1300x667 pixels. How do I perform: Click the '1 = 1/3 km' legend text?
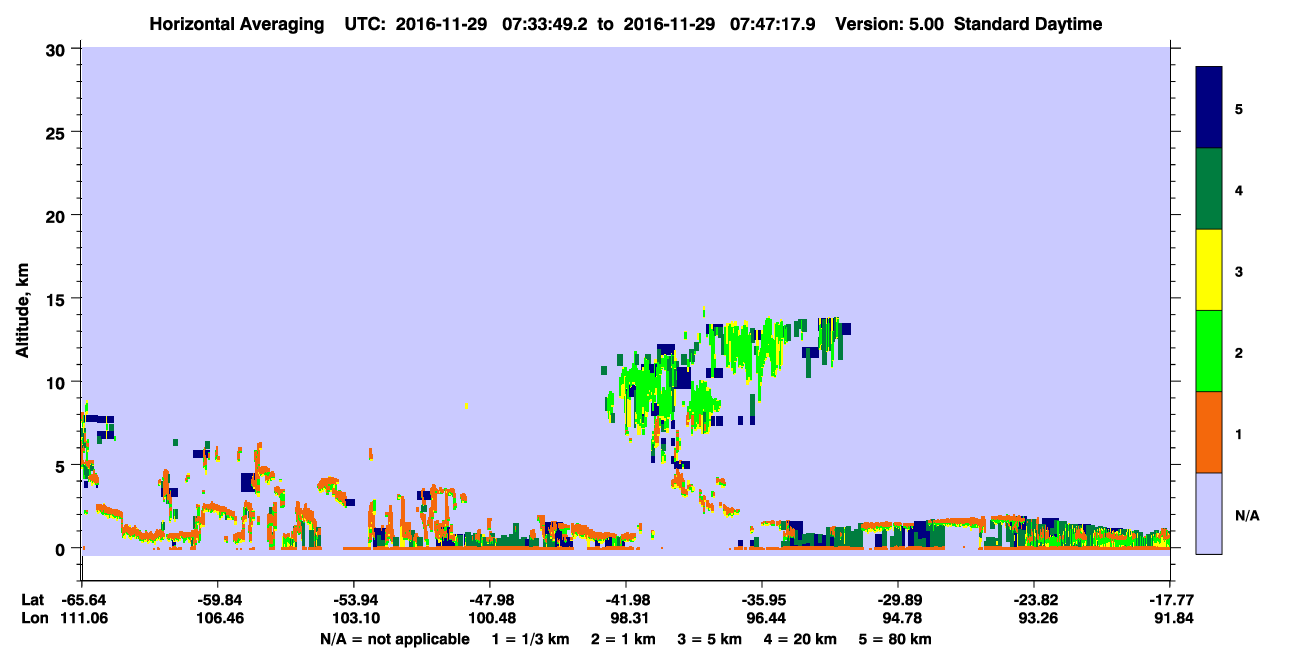click(529, 639)
